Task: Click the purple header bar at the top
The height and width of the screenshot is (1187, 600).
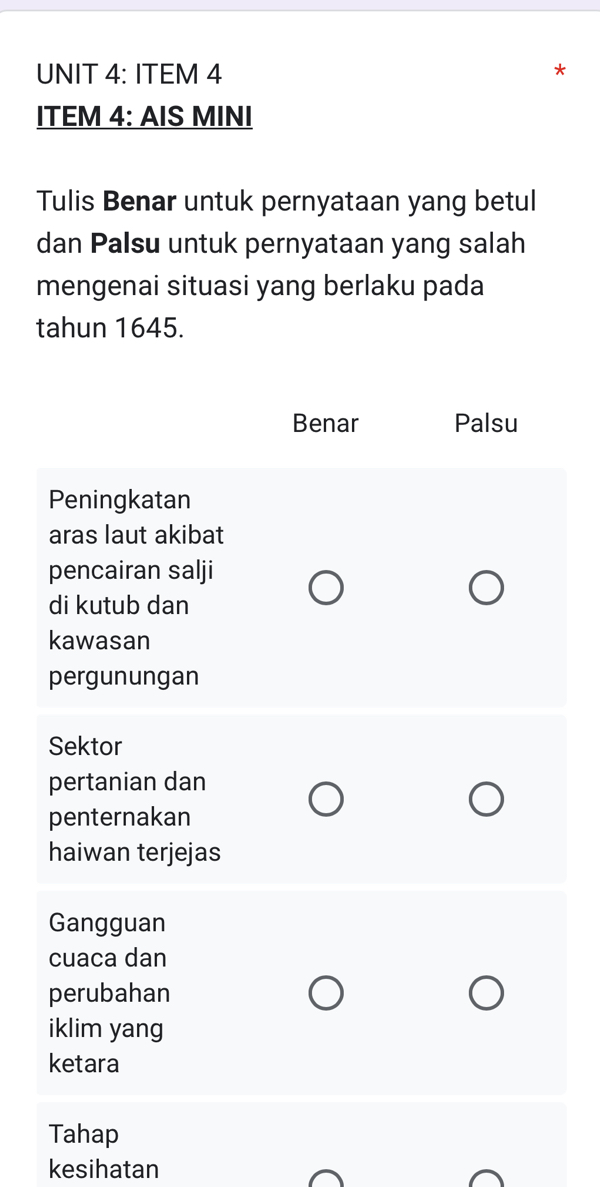Action: click(x=300, y=8)
